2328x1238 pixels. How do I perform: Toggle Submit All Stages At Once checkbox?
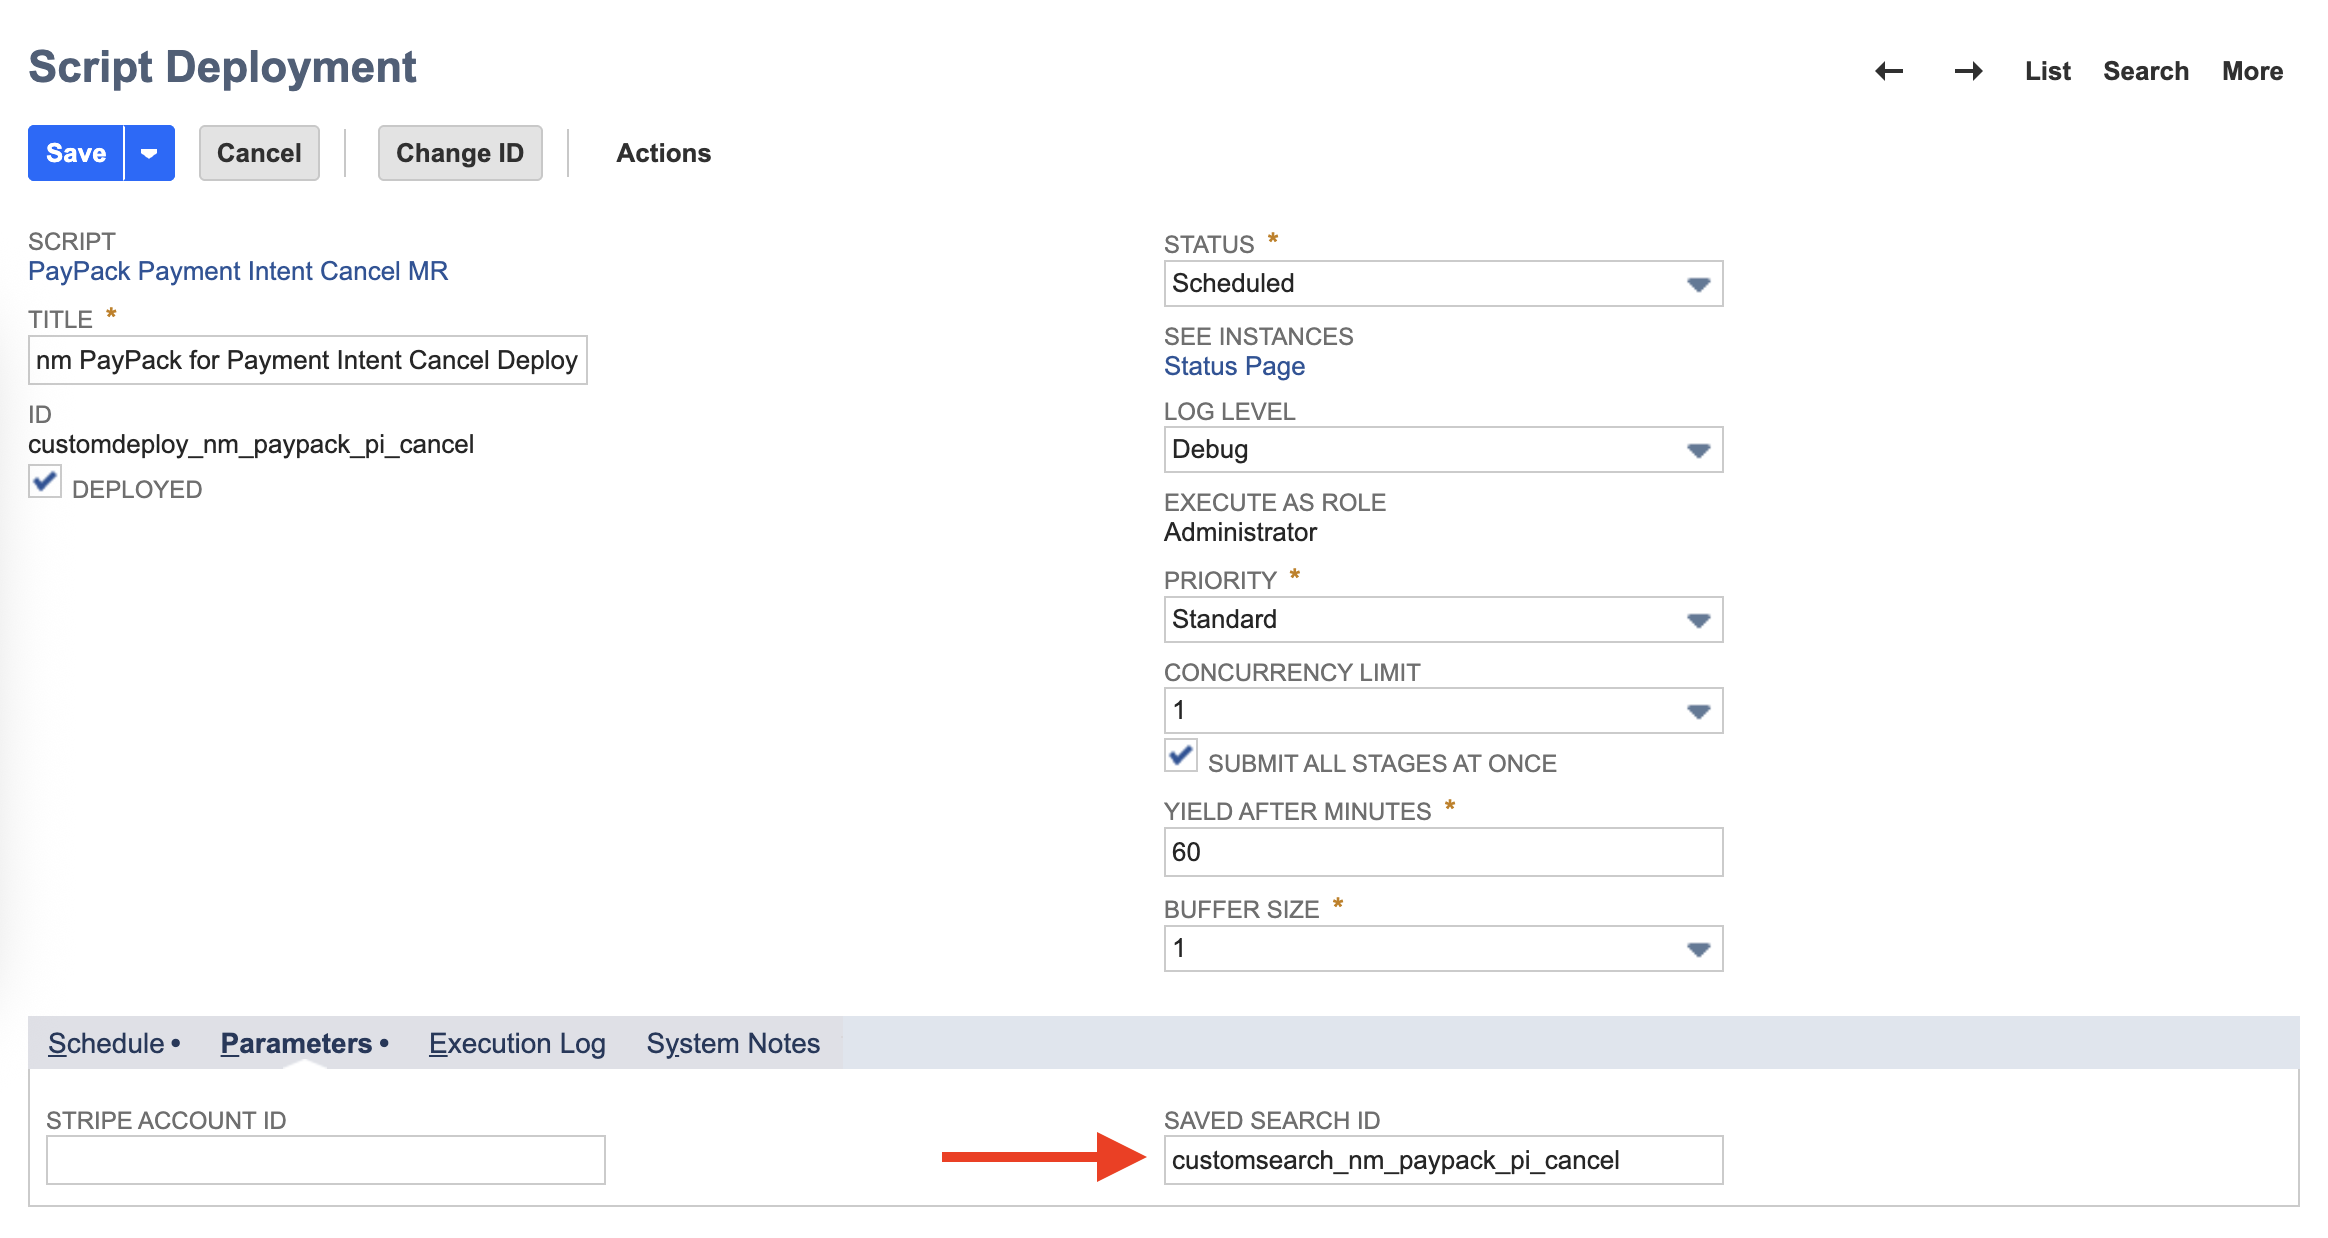[x=1181, y=755]
